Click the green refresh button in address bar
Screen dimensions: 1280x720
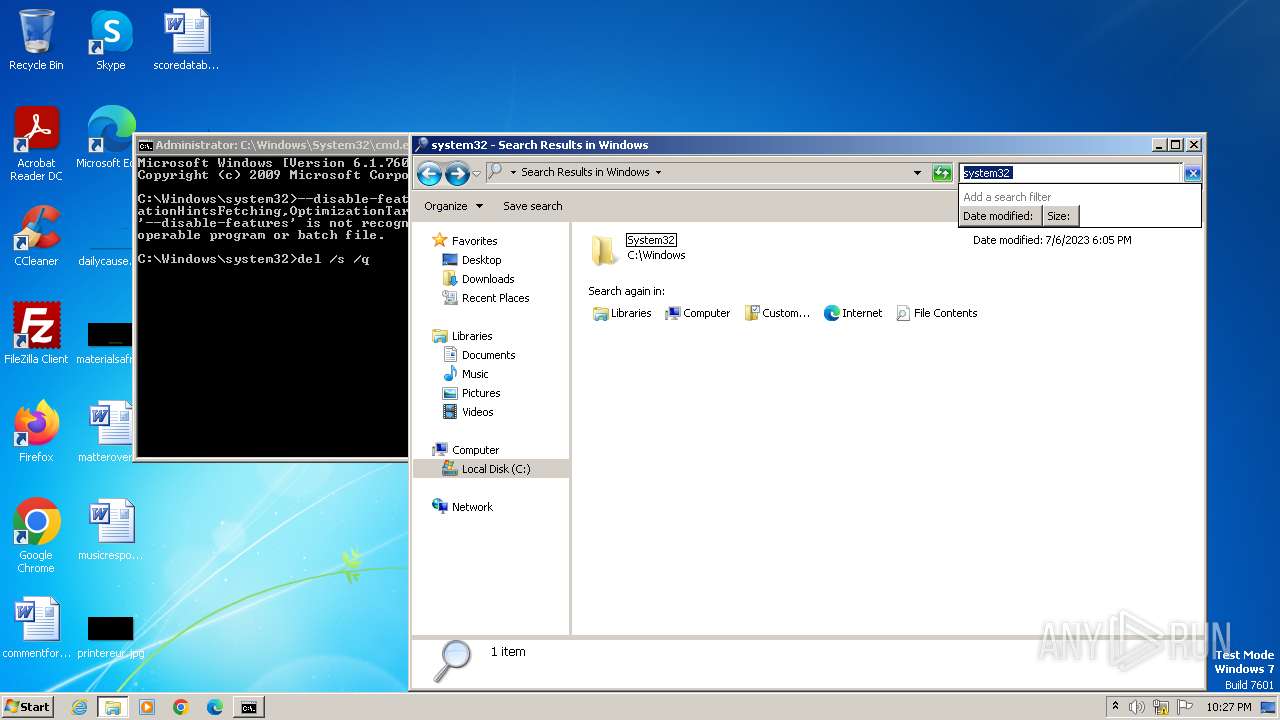click(x=942, y=173)
